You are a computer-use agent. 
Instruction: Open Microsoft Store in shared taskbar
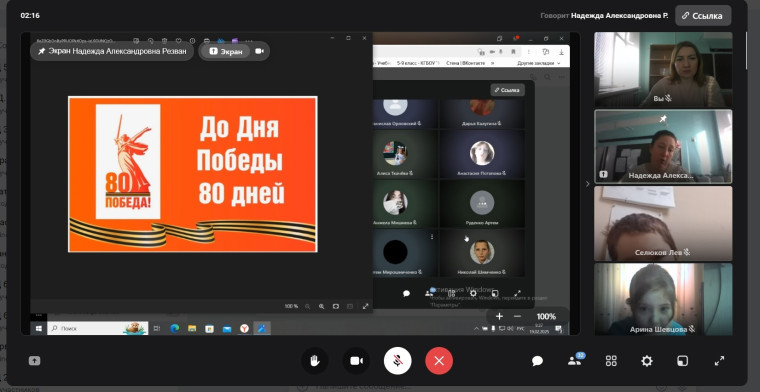click(x=209, y=329)
